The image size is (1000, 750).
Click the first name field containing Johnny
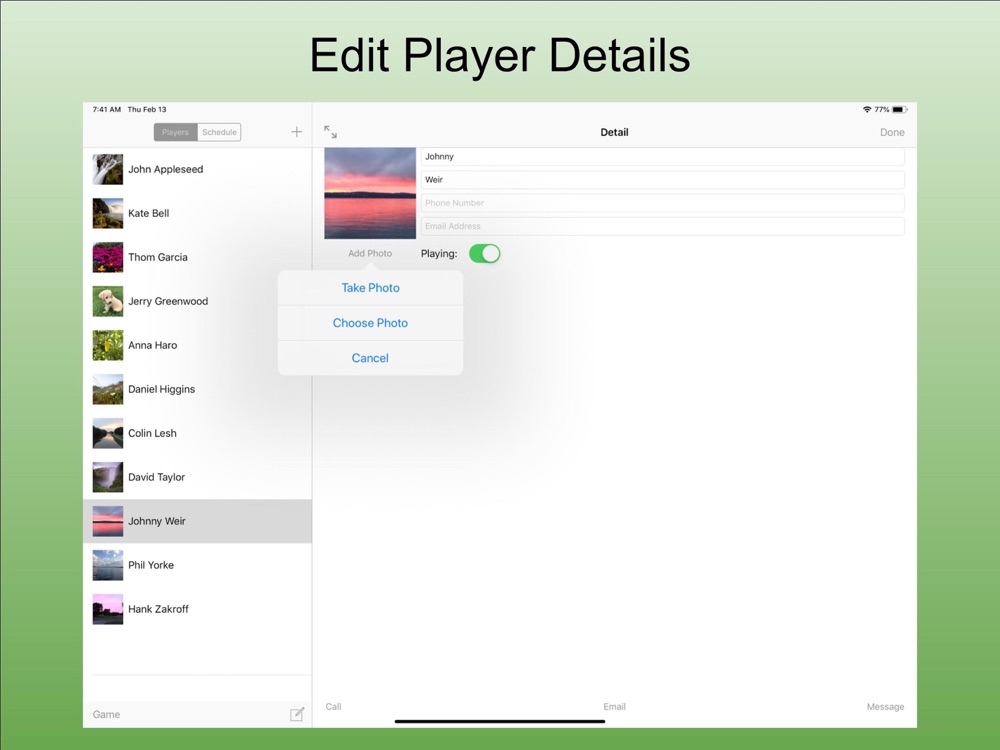[663, 156]
